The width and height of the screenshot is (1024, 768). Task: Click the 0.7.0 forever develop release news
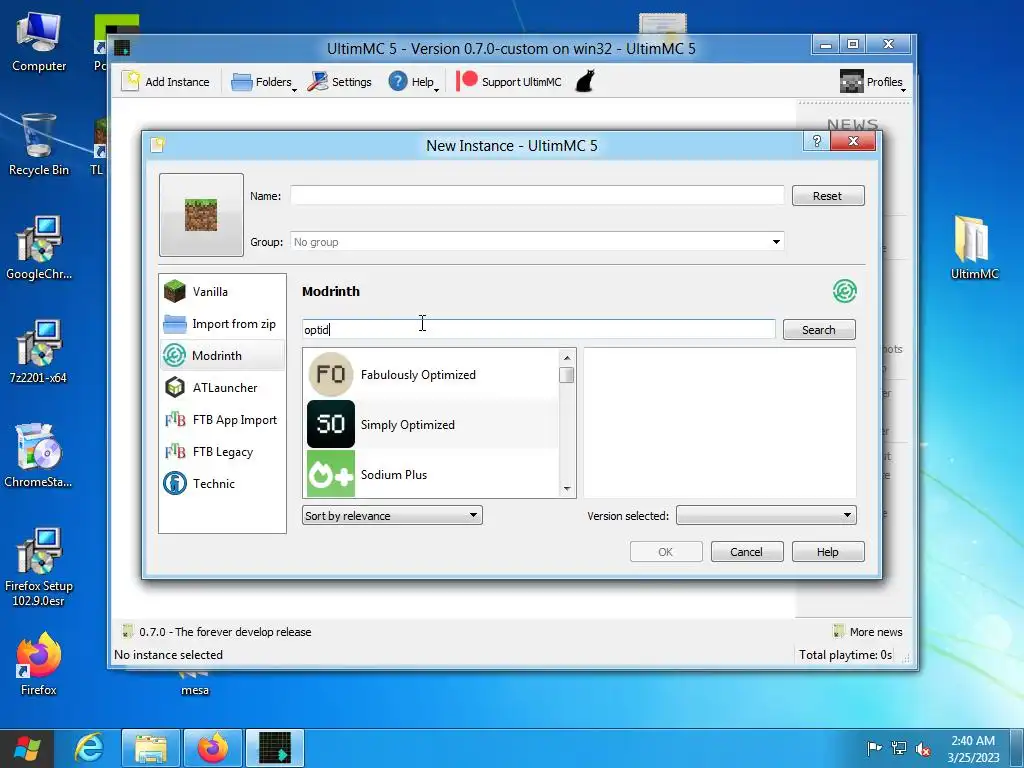click(217, 632)
